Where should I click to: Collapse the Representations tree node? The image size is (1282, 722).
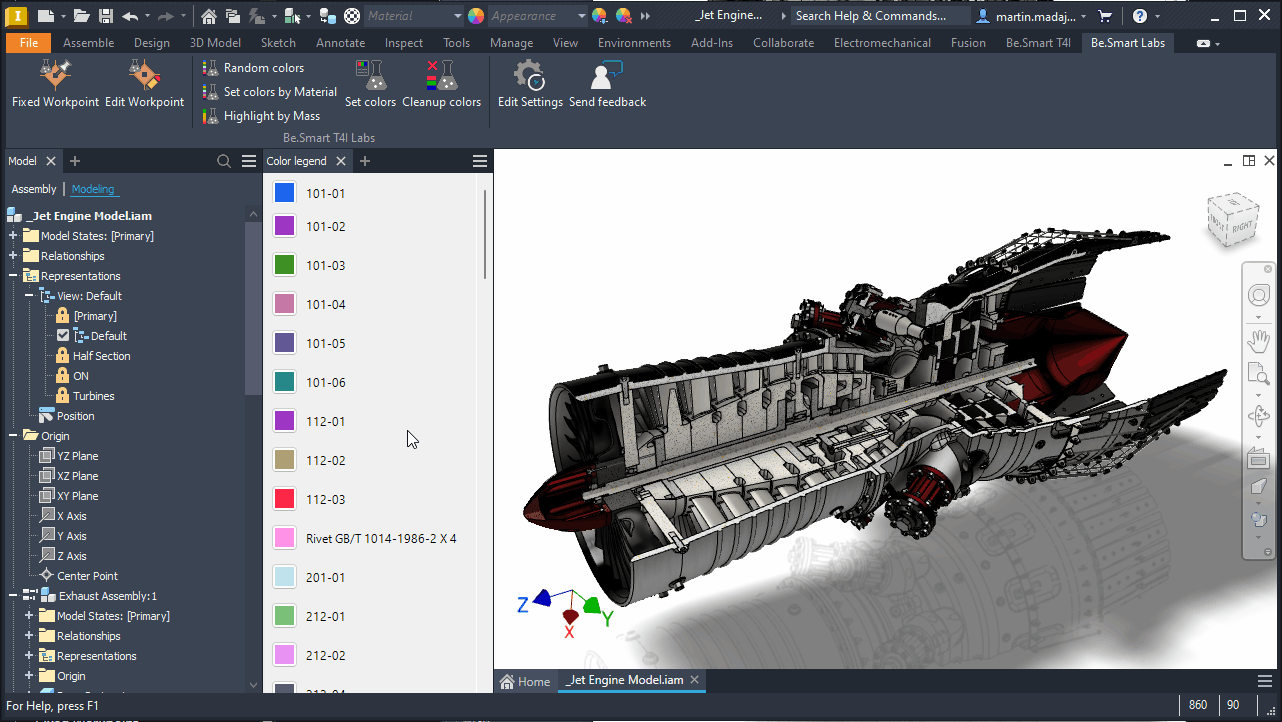pyautogui.click(x=13, y=276)
